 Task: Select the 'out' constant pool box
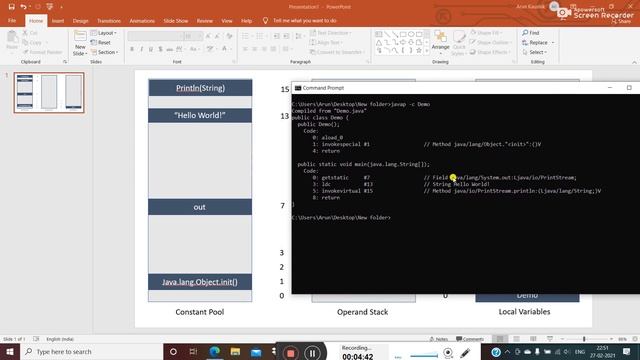coord(200,207)
